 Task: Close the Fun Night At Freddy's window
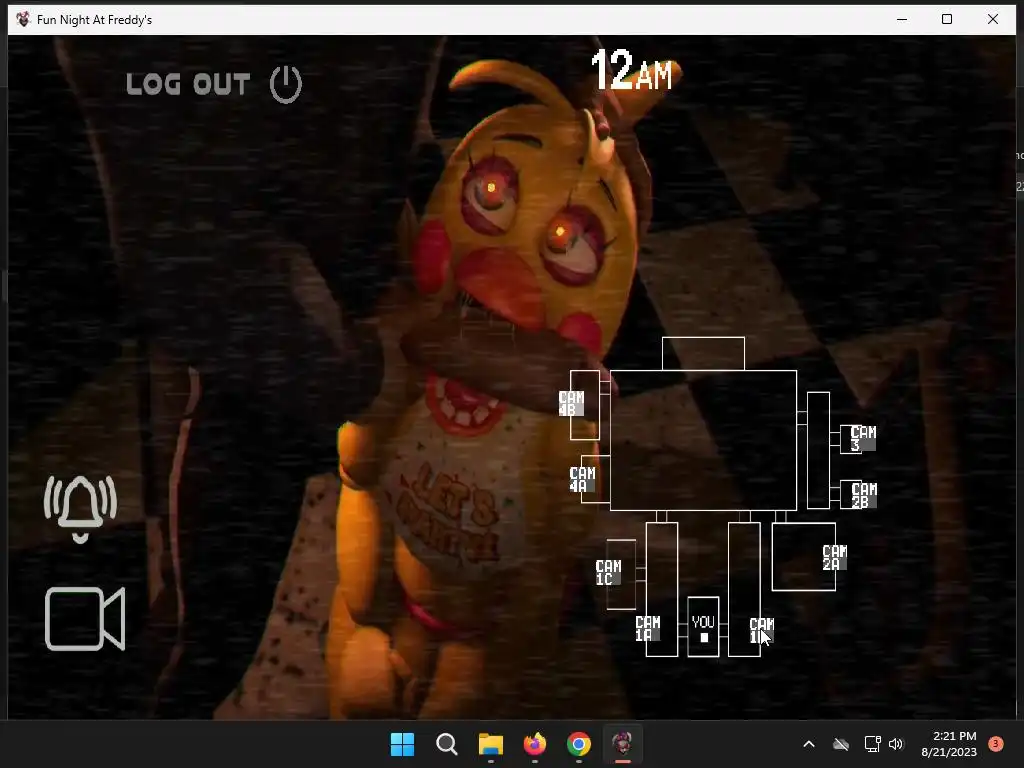993,20
